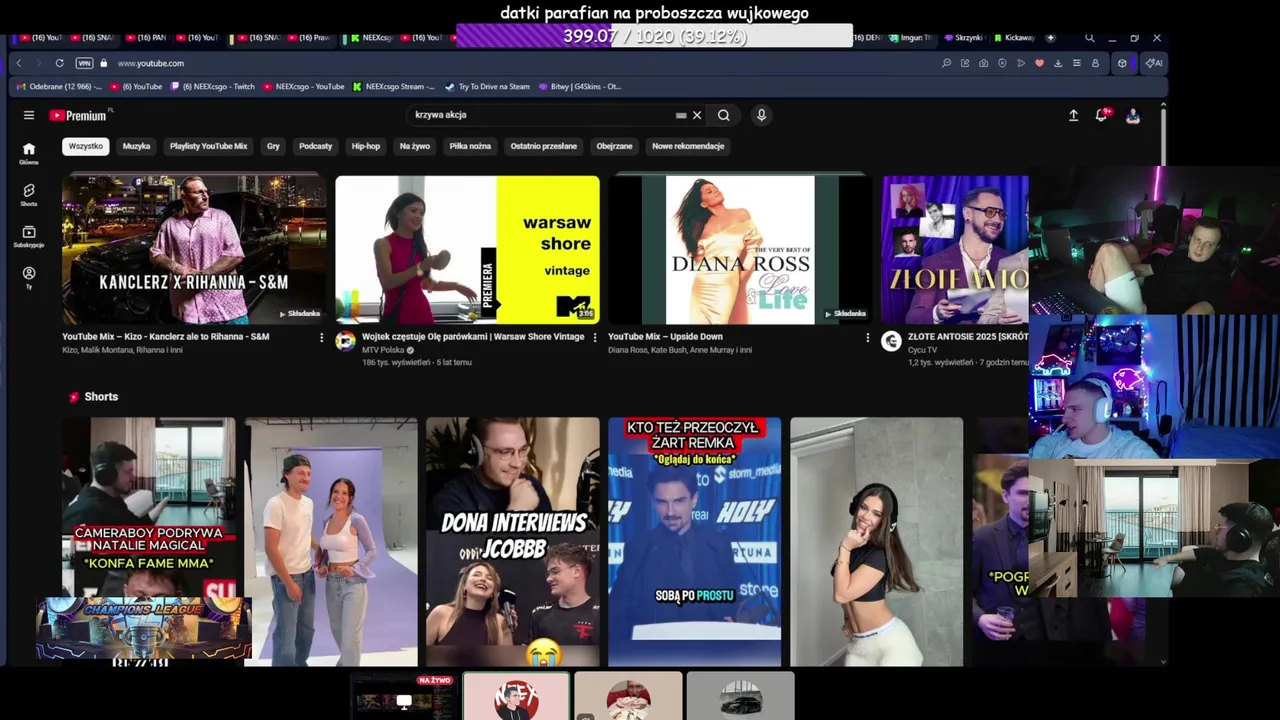Click the heart icon in browser toolbar
1280x720 pixels.
tap(1039, 63)
